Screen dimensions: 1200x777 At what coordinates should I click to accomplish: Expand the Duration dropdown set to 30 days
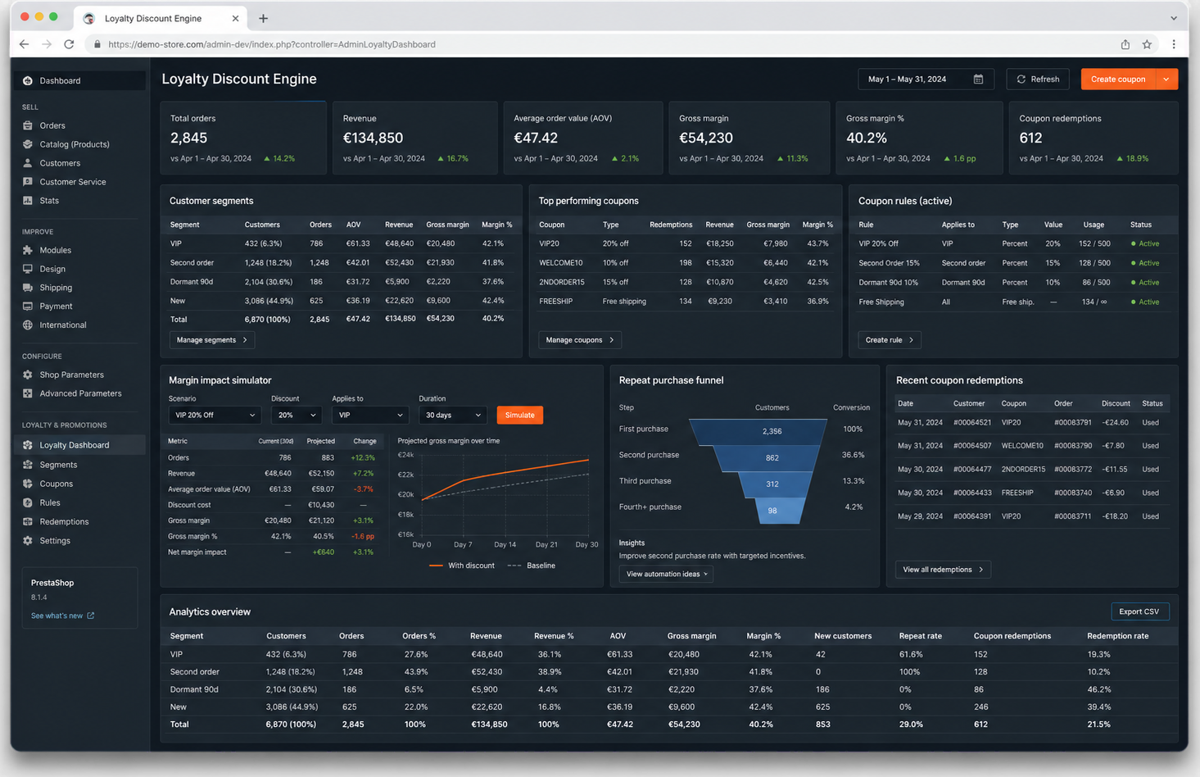(x=452, y=415)
